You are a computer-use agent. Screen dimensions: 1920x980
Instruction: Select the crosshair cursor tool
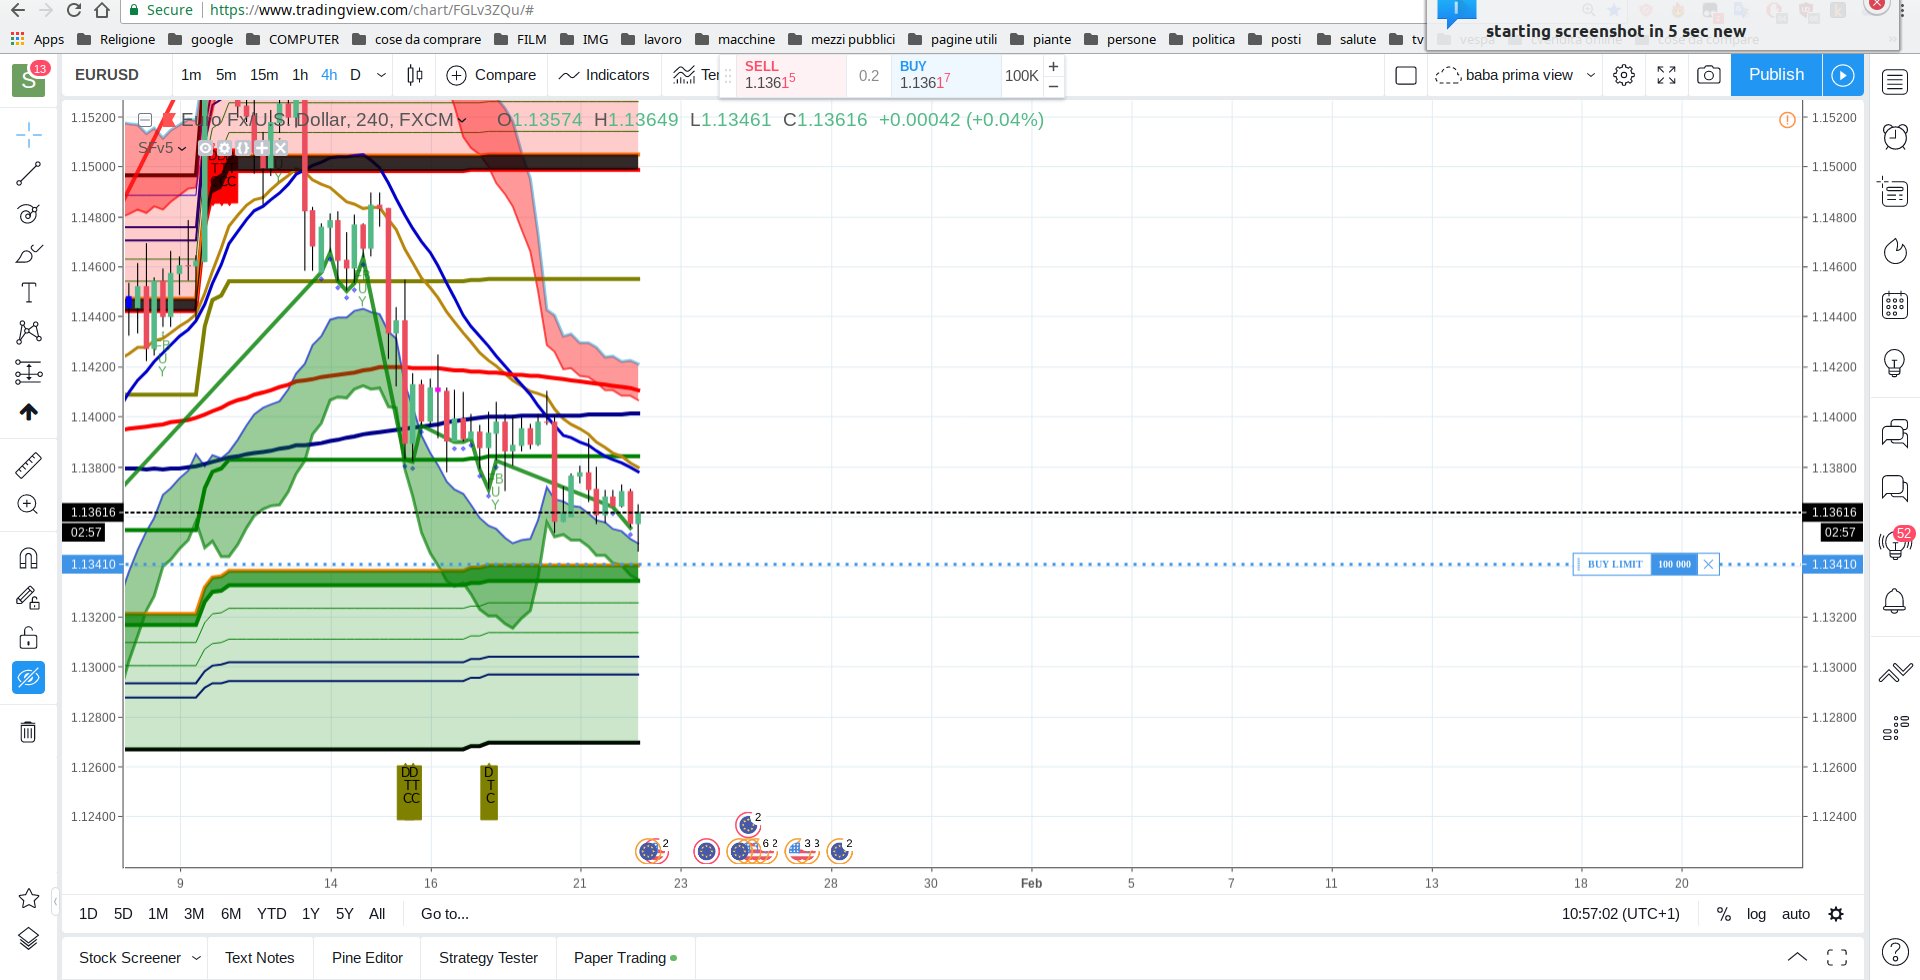pyautogui.click(x=29, y=134)
